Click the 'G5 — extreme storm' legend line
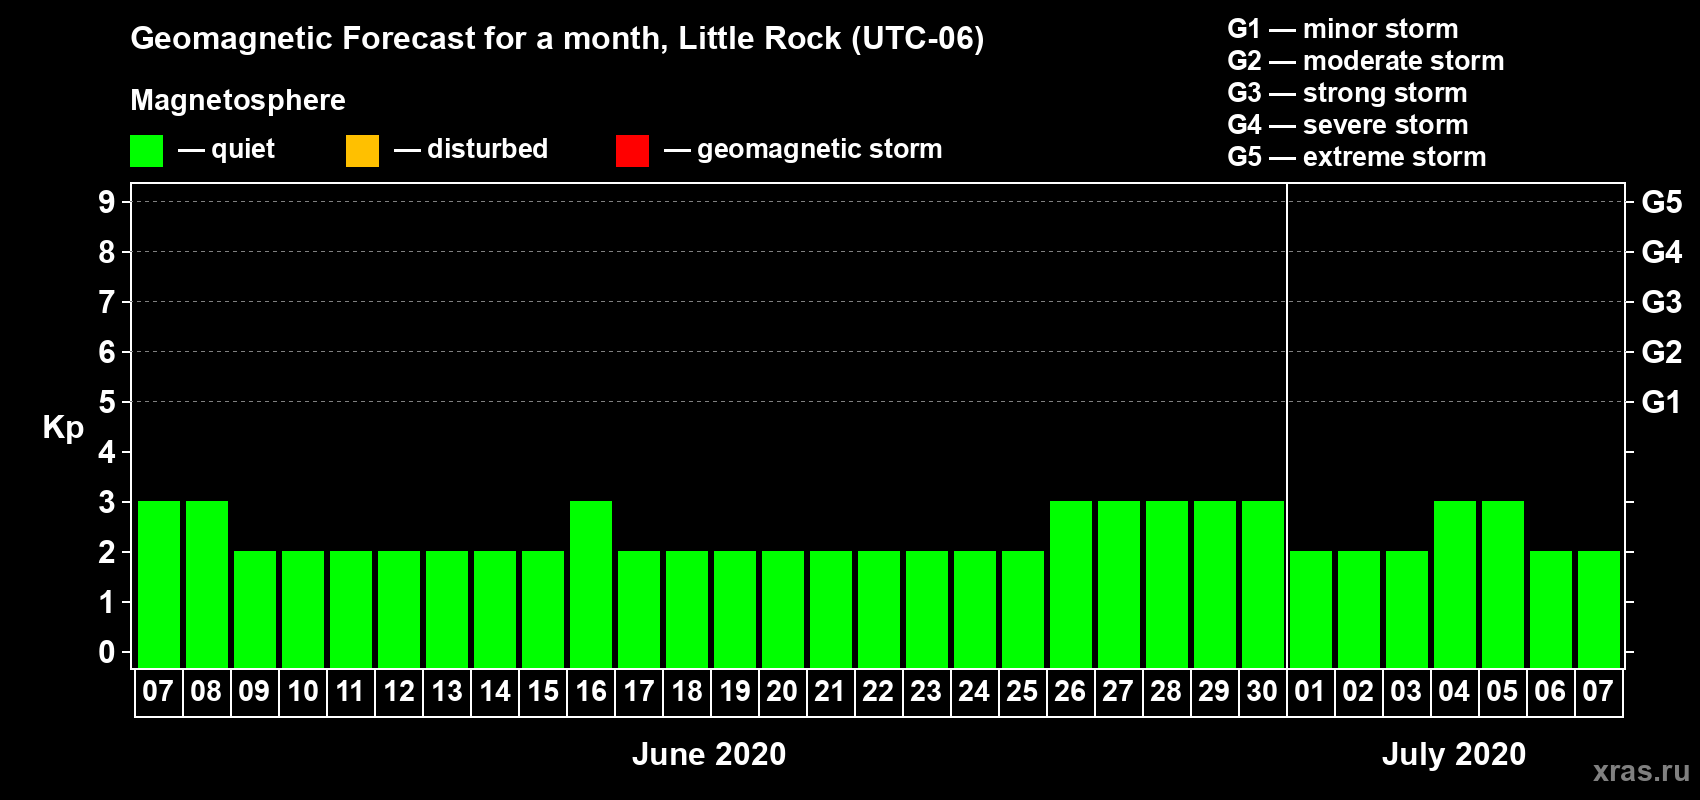This screenshot has height=800, width=1700. 1356,157
